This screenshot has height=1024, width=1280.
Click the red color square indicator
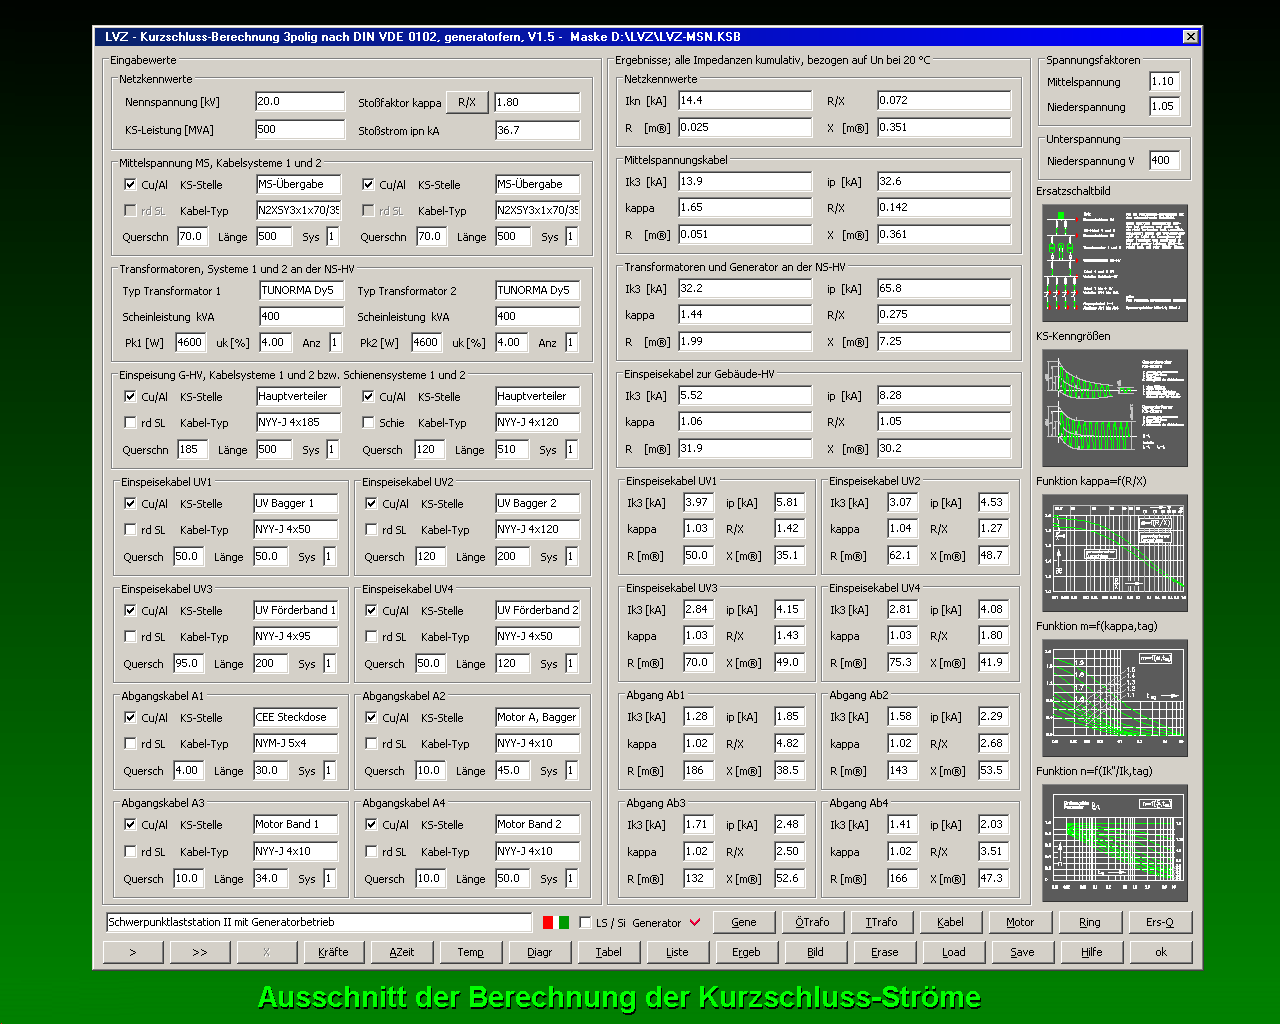547,922
